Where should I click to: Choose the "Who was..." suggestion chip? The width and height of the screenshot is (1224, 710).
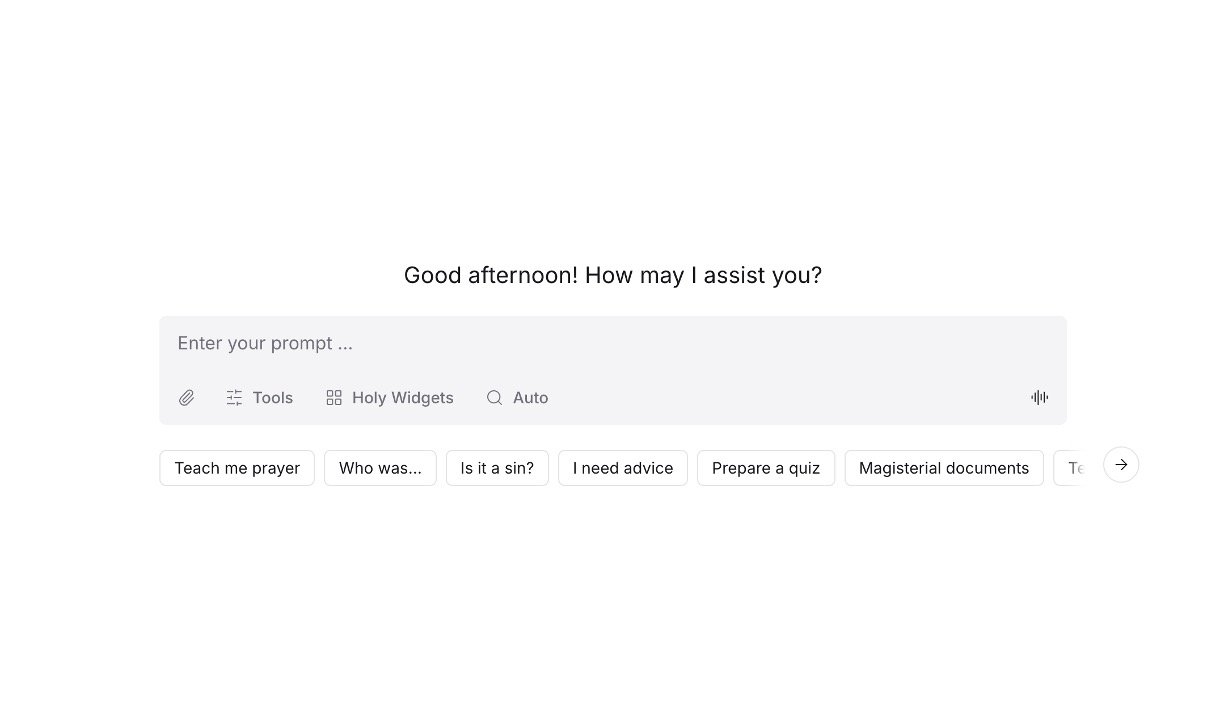(x=380, y=468)
